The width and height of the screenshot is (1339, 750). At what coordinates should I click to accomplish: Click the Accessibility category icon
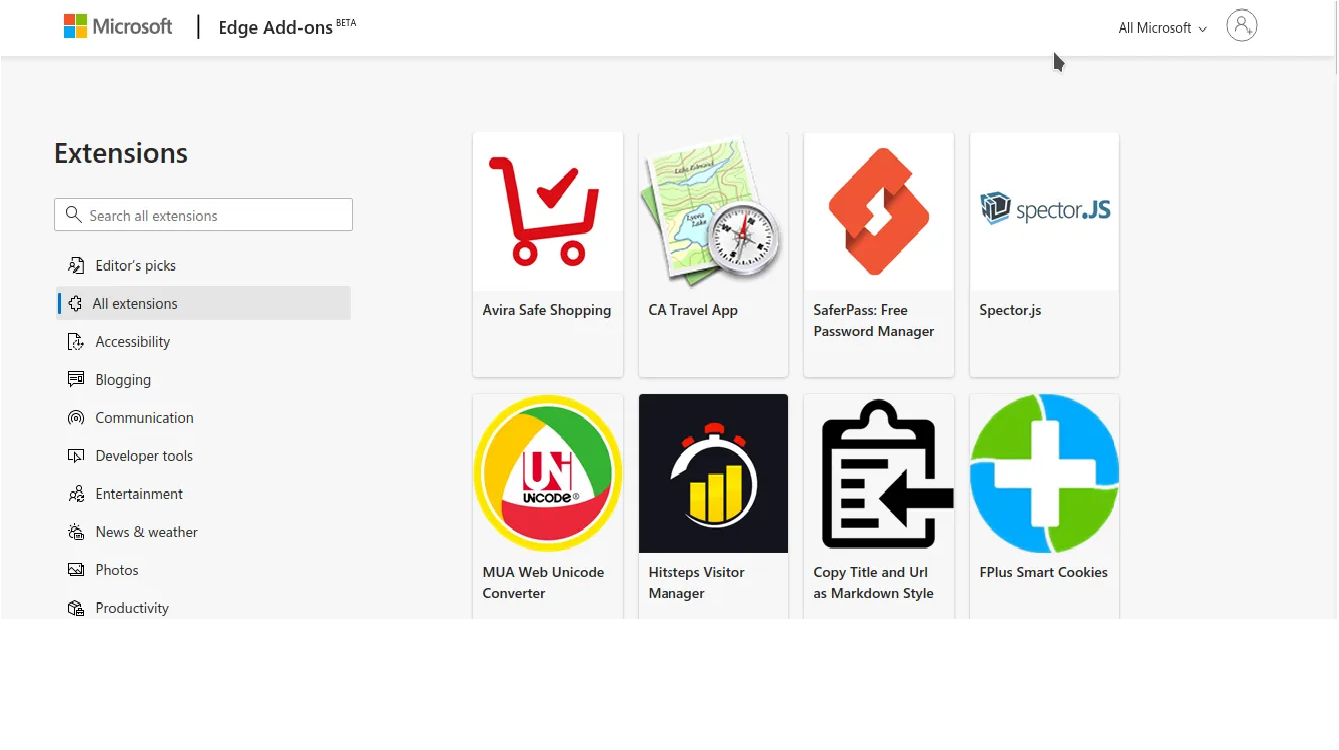point(76,342)
